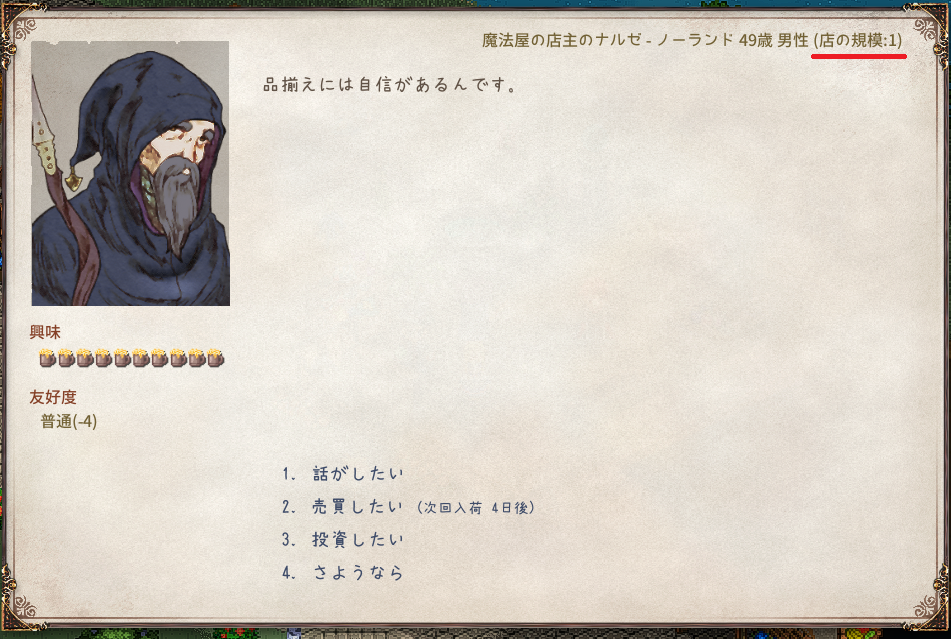
Task: Say さようなら to end conversation
Action: pyautogui.click(x=343, y=572)
